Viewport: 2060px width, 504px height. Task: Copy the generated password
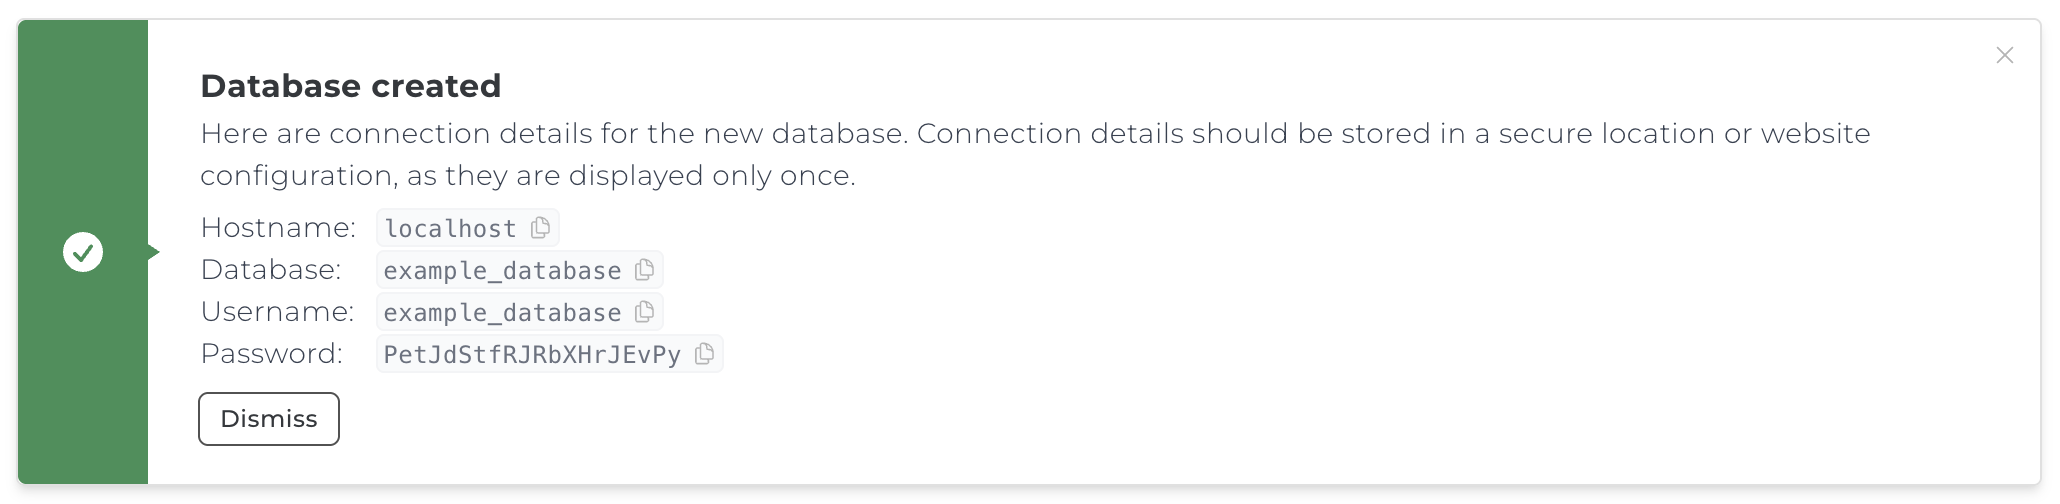(x=705, y=354)
